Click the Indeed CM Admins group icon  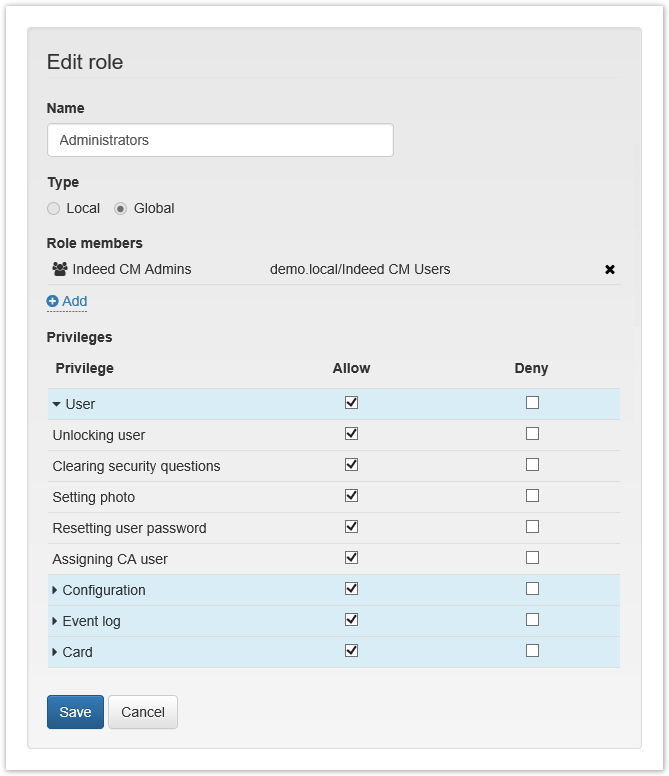pyautogui.click(x=60, y=269)
